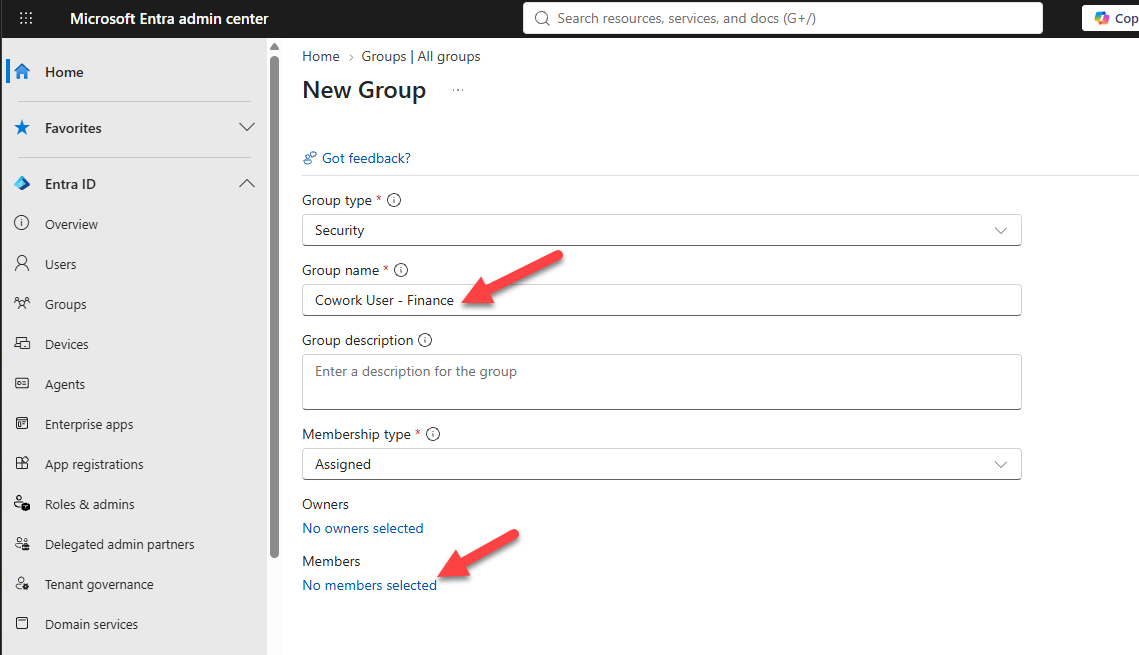Collapse the Entra ID section chevron

tap(247, 183)
